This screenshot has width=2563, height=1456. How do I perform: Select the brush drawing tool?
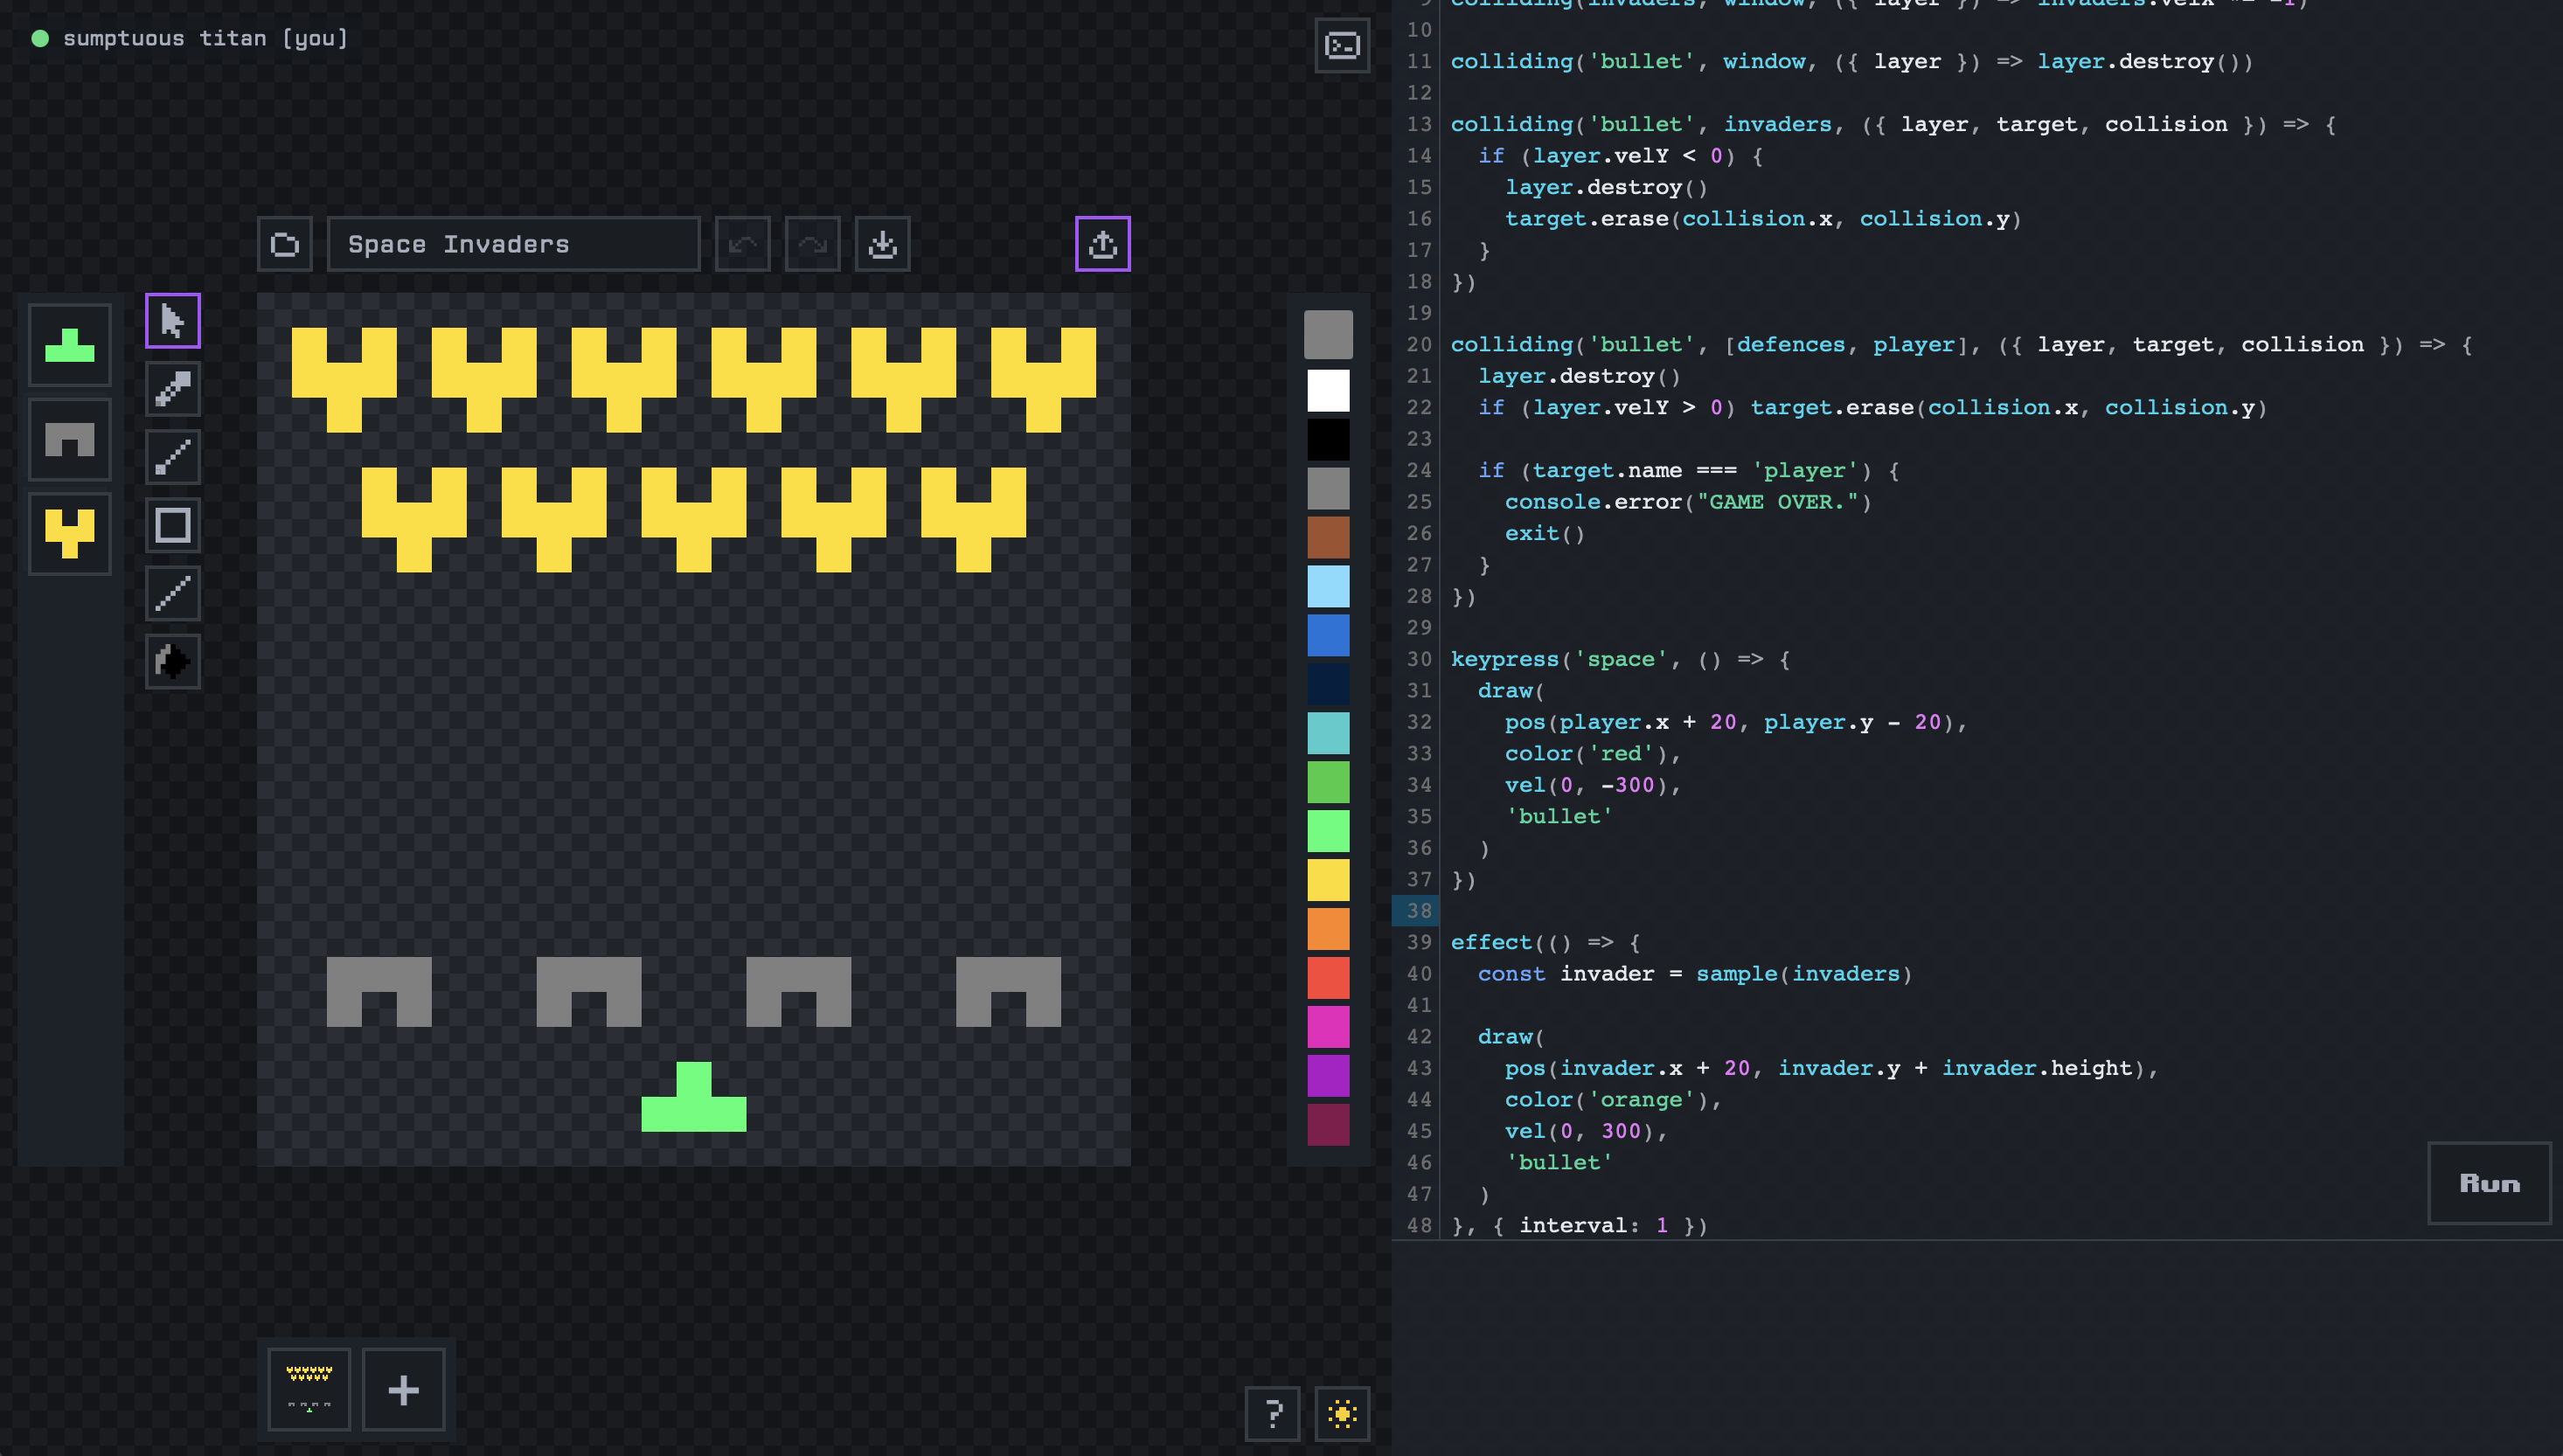pyautogui.click(x=173, y=457)
